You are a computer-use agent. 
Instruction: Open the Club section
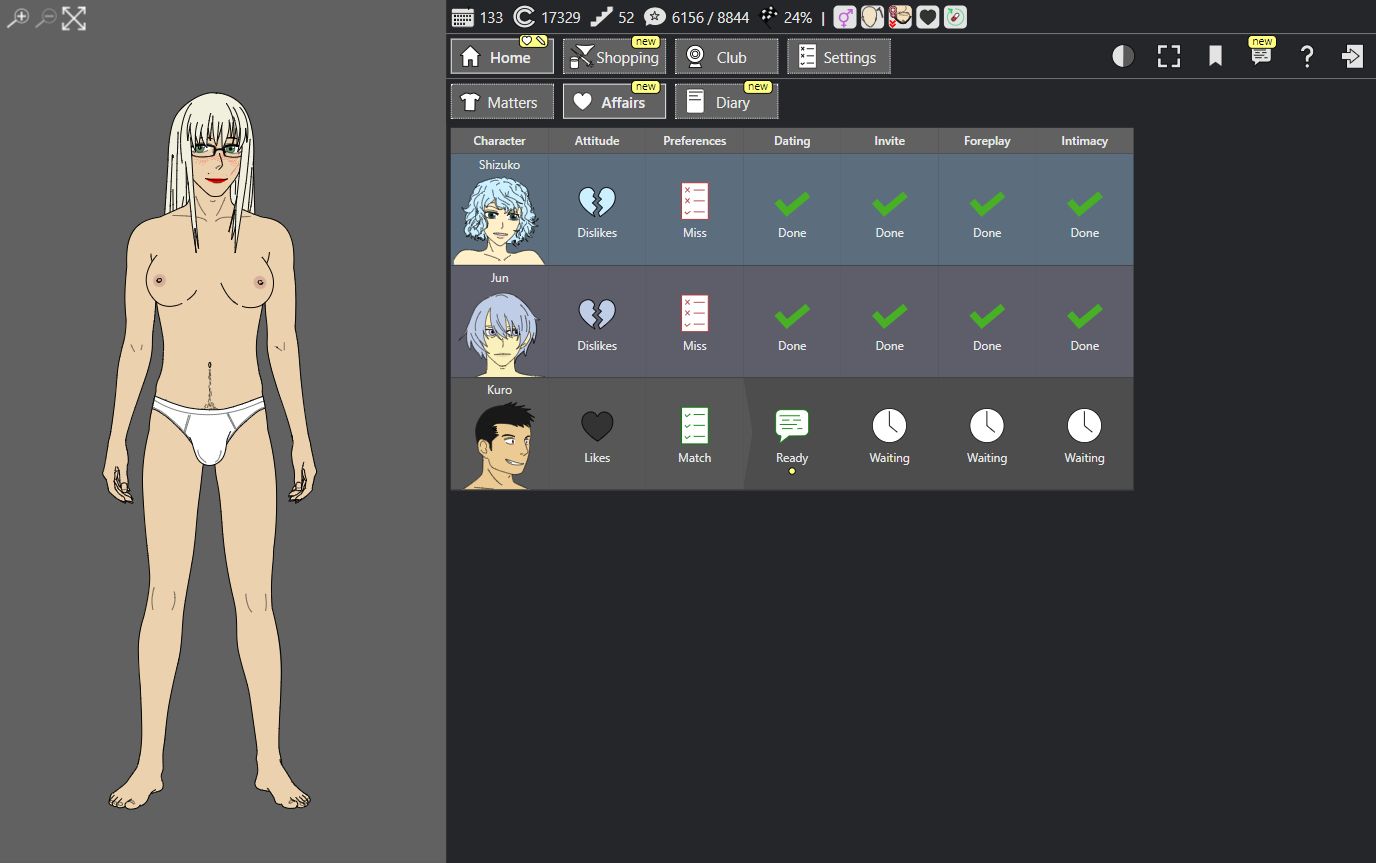pyautogui.click(x=726, y=57)
